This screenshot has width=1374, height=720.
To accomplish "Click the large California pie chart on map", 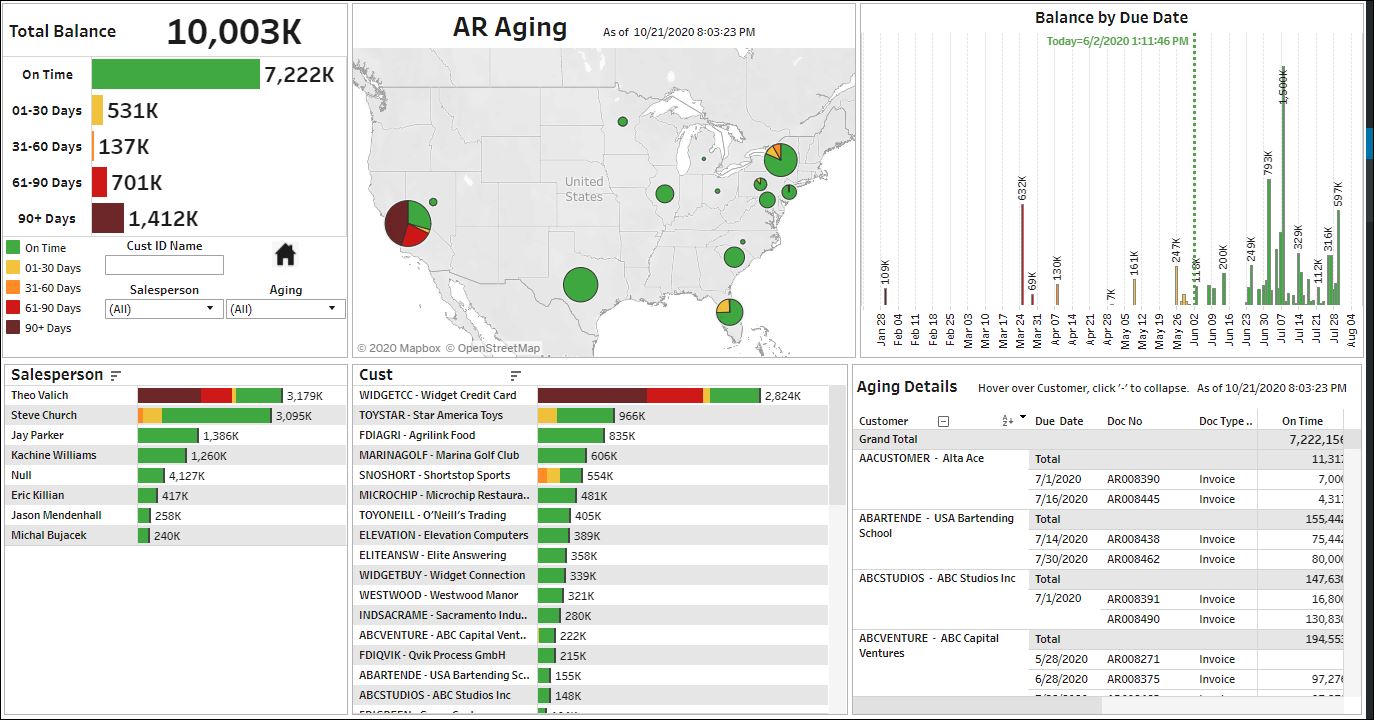I will (x=408, y=222).
